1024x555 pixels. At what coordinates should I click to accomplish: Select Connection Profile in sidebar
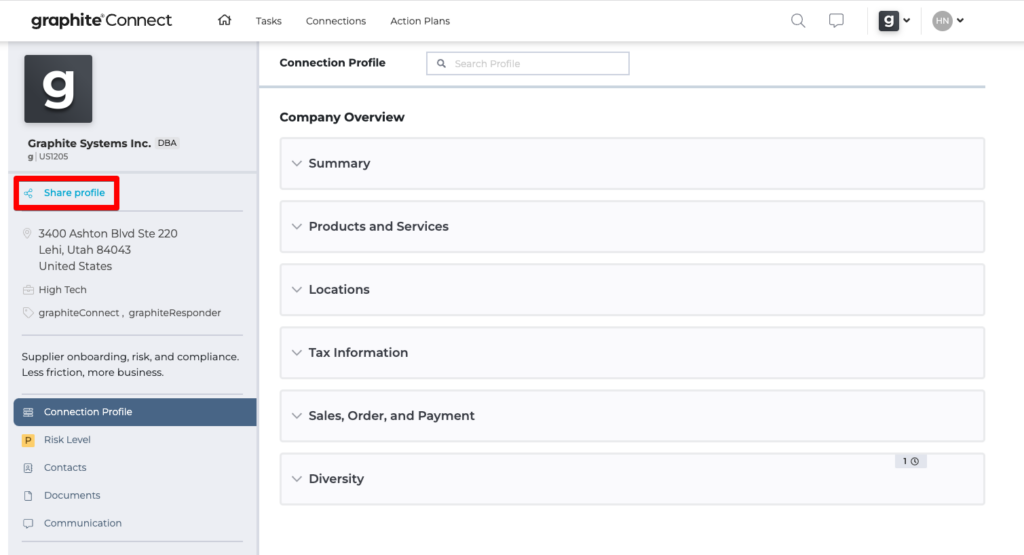[135, 412]
